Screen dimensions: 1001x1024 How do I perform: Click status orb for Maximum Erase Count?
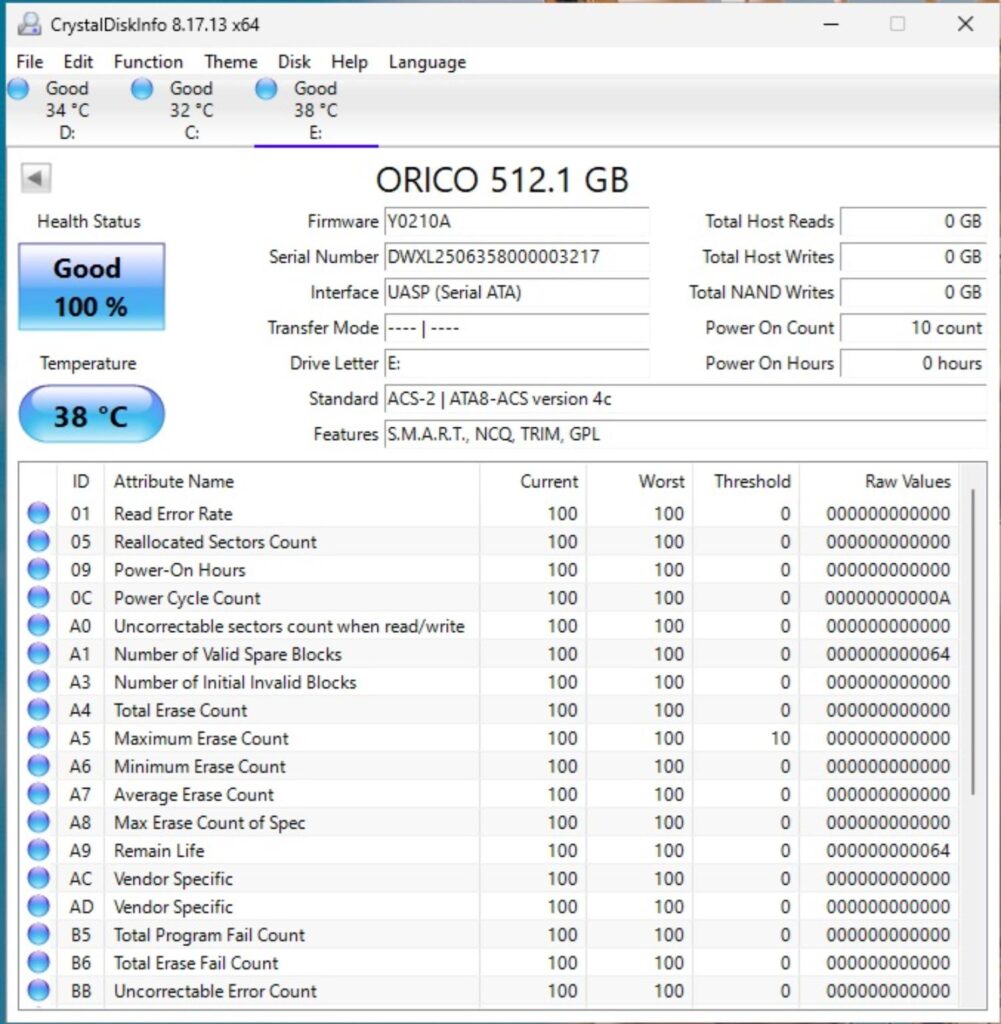39,738
